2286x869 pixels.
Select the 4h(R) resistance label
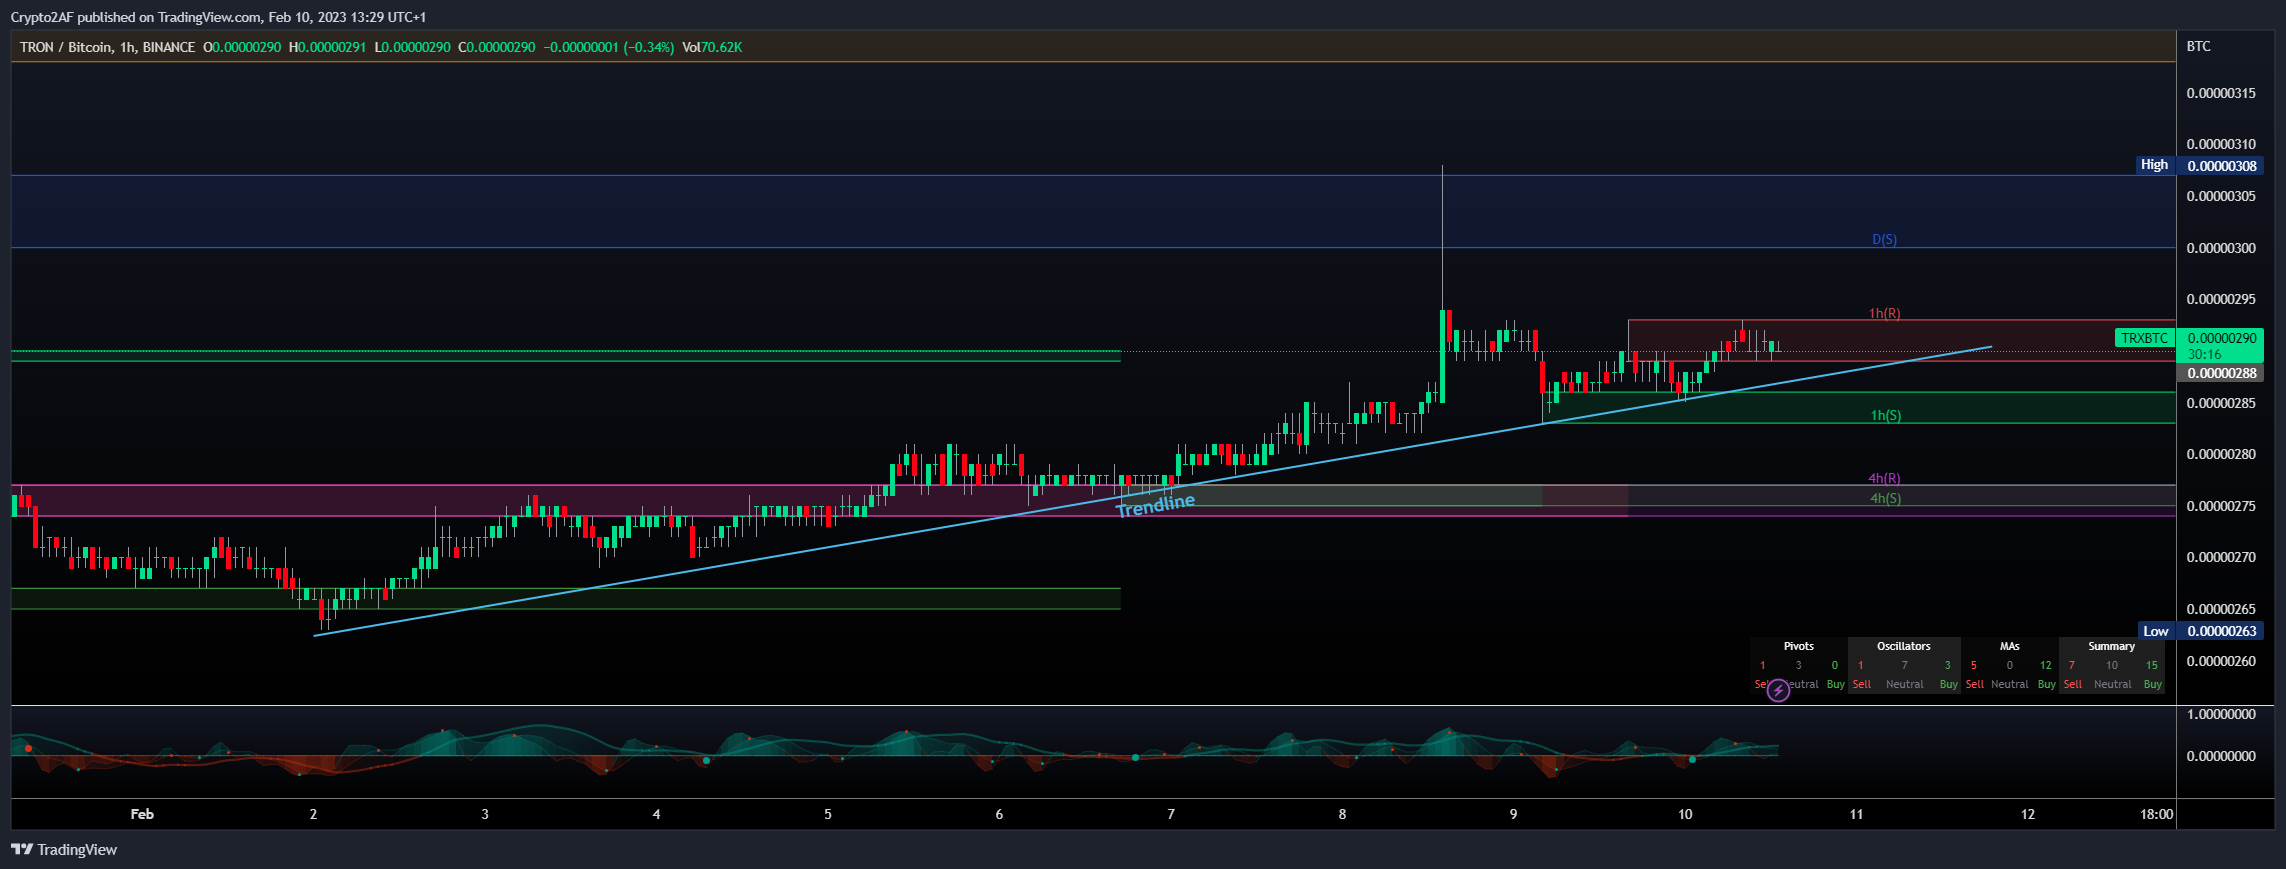coord(1885,479)
